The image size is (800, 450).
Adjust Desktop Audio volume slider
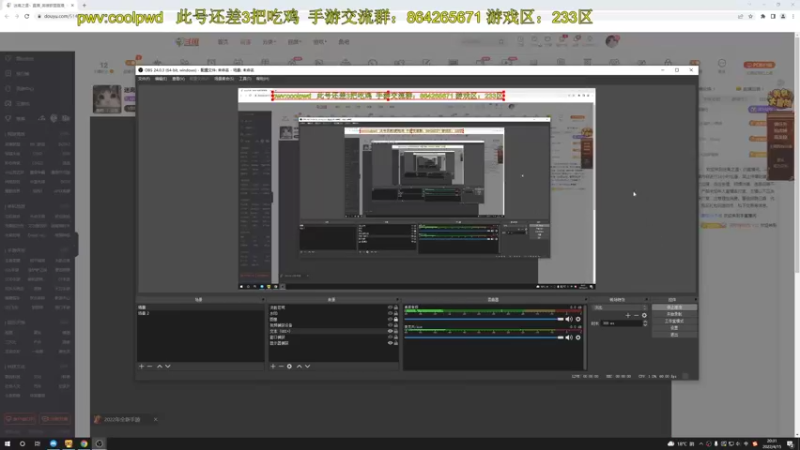click(484, 319)
